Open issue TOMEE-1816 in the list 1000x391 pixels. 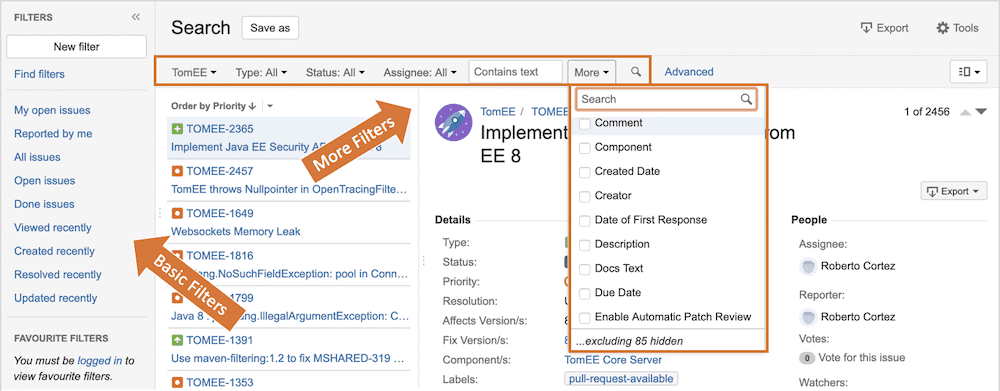220,256
